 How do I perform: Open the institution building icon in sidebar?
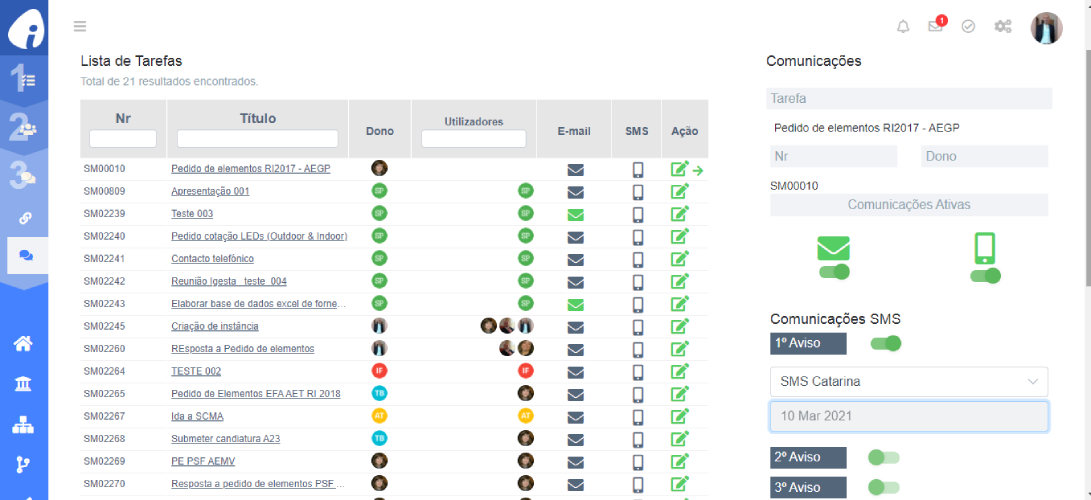pyautogui.click(x=23, y=385)
